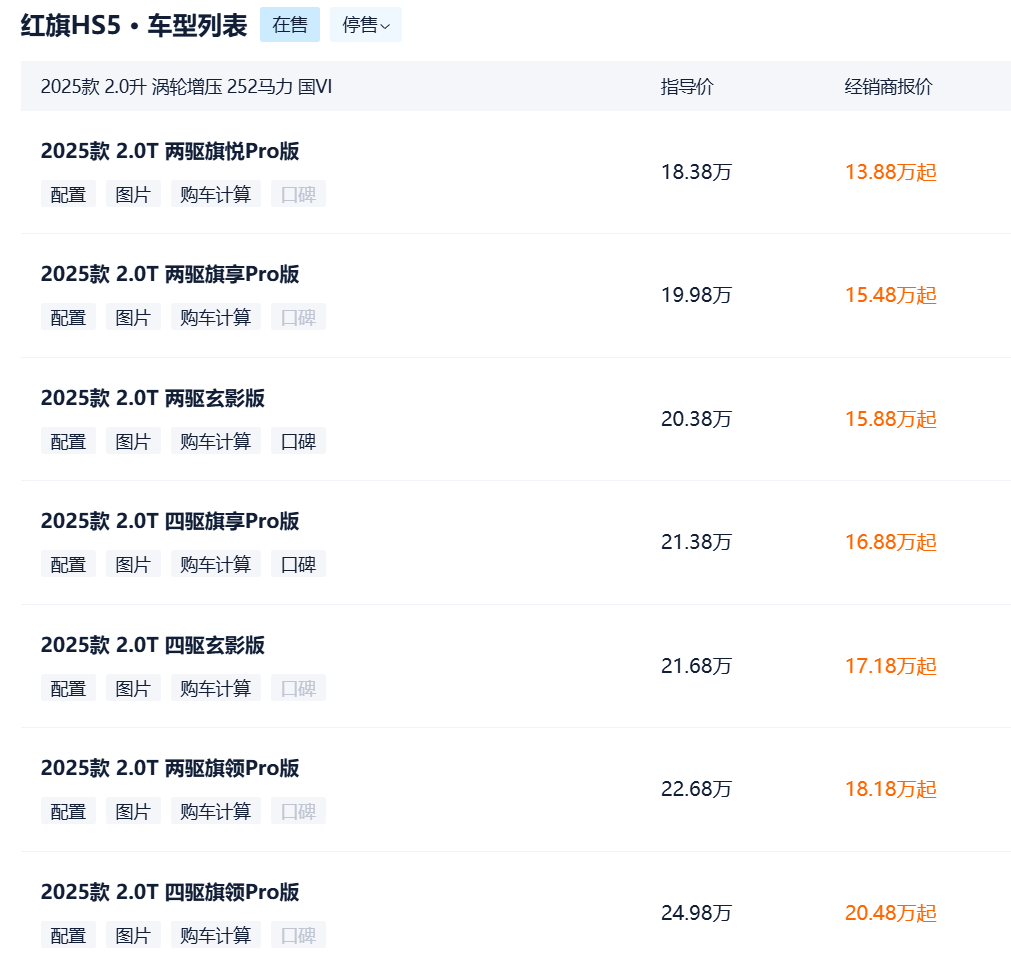This screenshot has width=1011, height=961.
Task: Click 购车计算 for 四驱旗享Pro版
Action: coord(215,565)
